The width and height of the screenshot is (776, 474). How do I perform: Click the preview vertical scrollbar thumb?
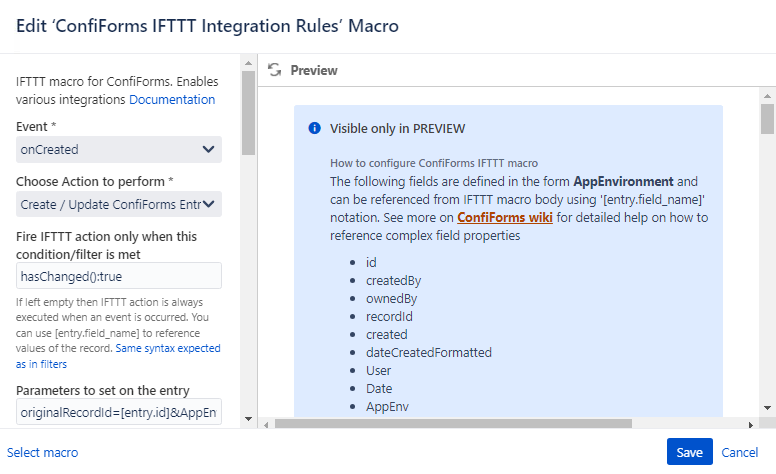point(767,119)
